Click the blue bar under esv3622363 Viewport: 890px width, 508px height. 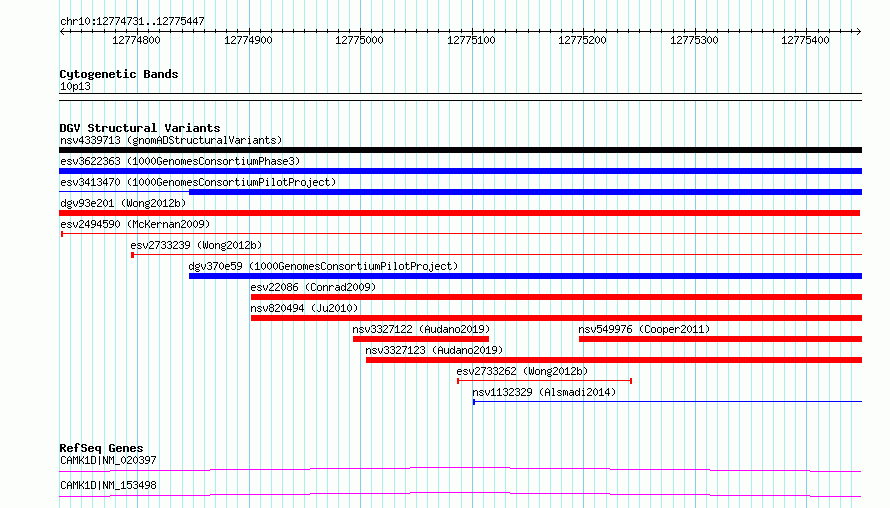pos(460,171)
